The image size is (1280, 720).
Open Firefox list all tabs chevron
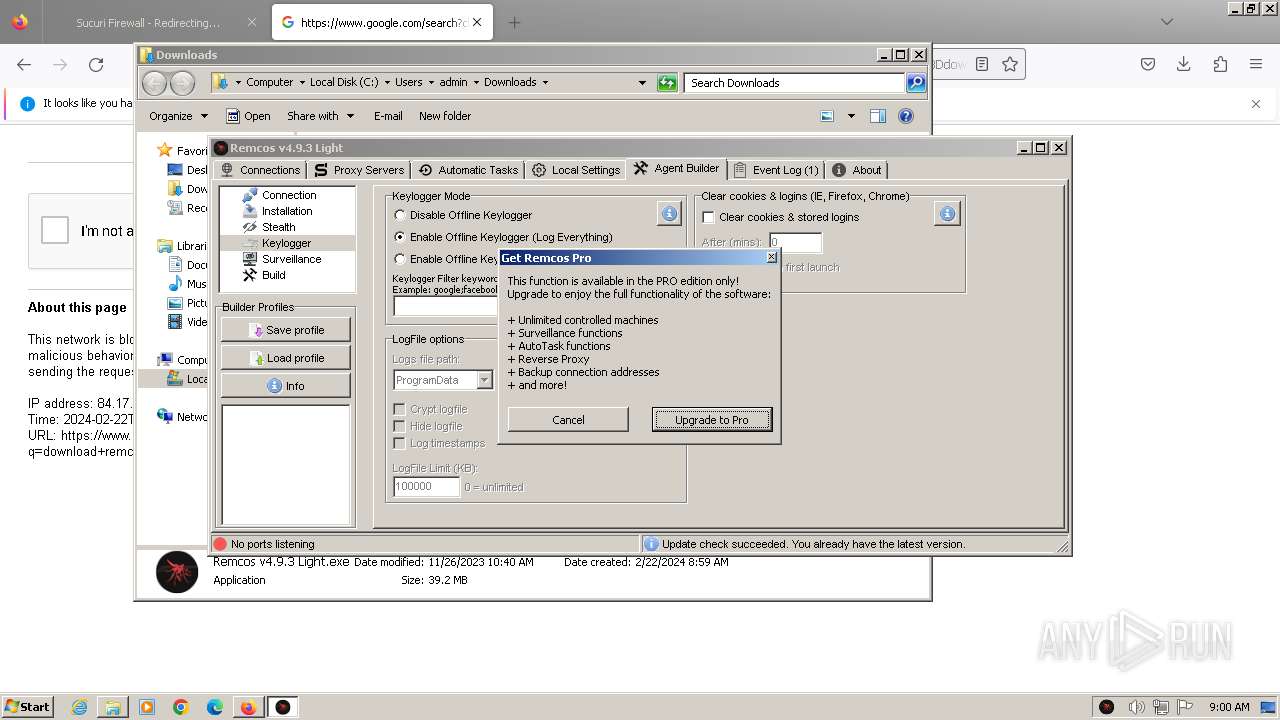pyautogui.click(x=1166, y=22)
